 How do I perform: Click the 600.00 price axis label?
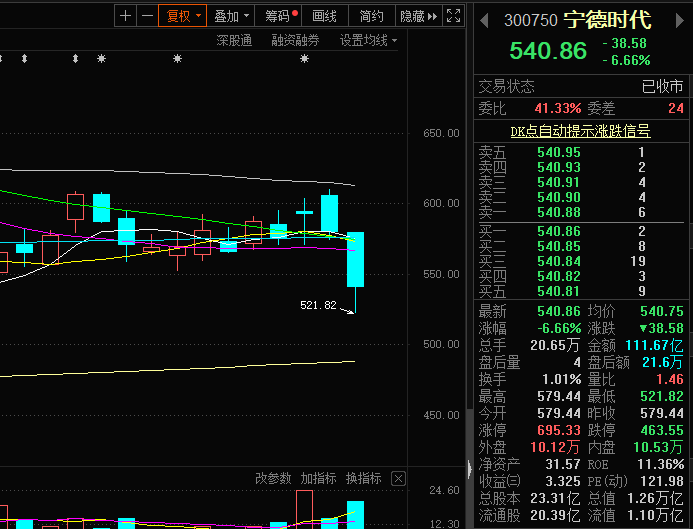point(441,203)
